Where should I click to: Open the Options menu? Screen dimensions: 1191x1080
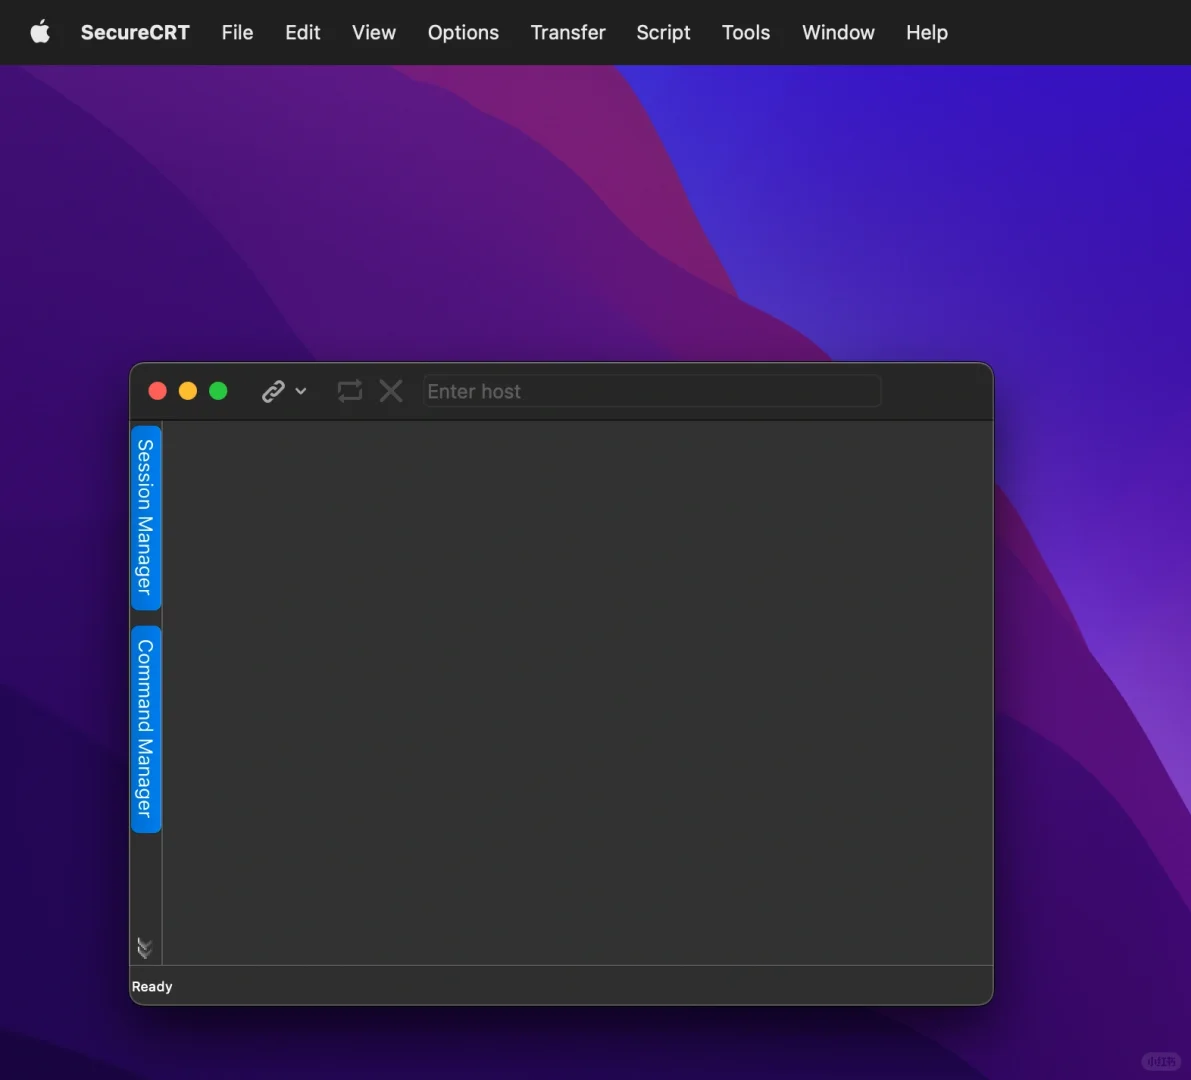(x=463, y=33)
